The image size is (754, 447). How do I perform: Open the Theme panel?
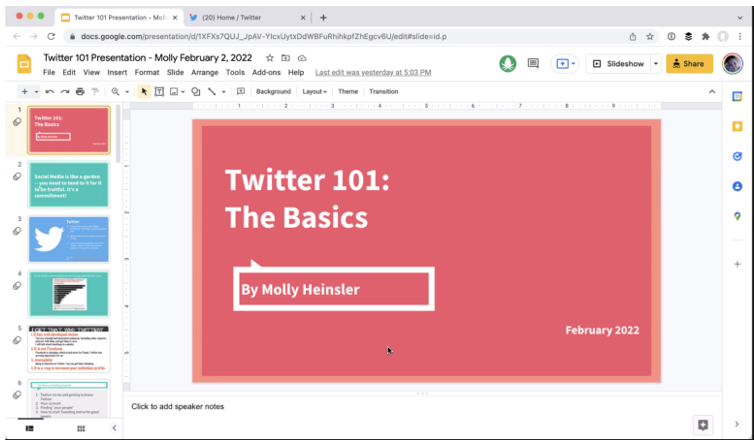click(x=348, y=91)
